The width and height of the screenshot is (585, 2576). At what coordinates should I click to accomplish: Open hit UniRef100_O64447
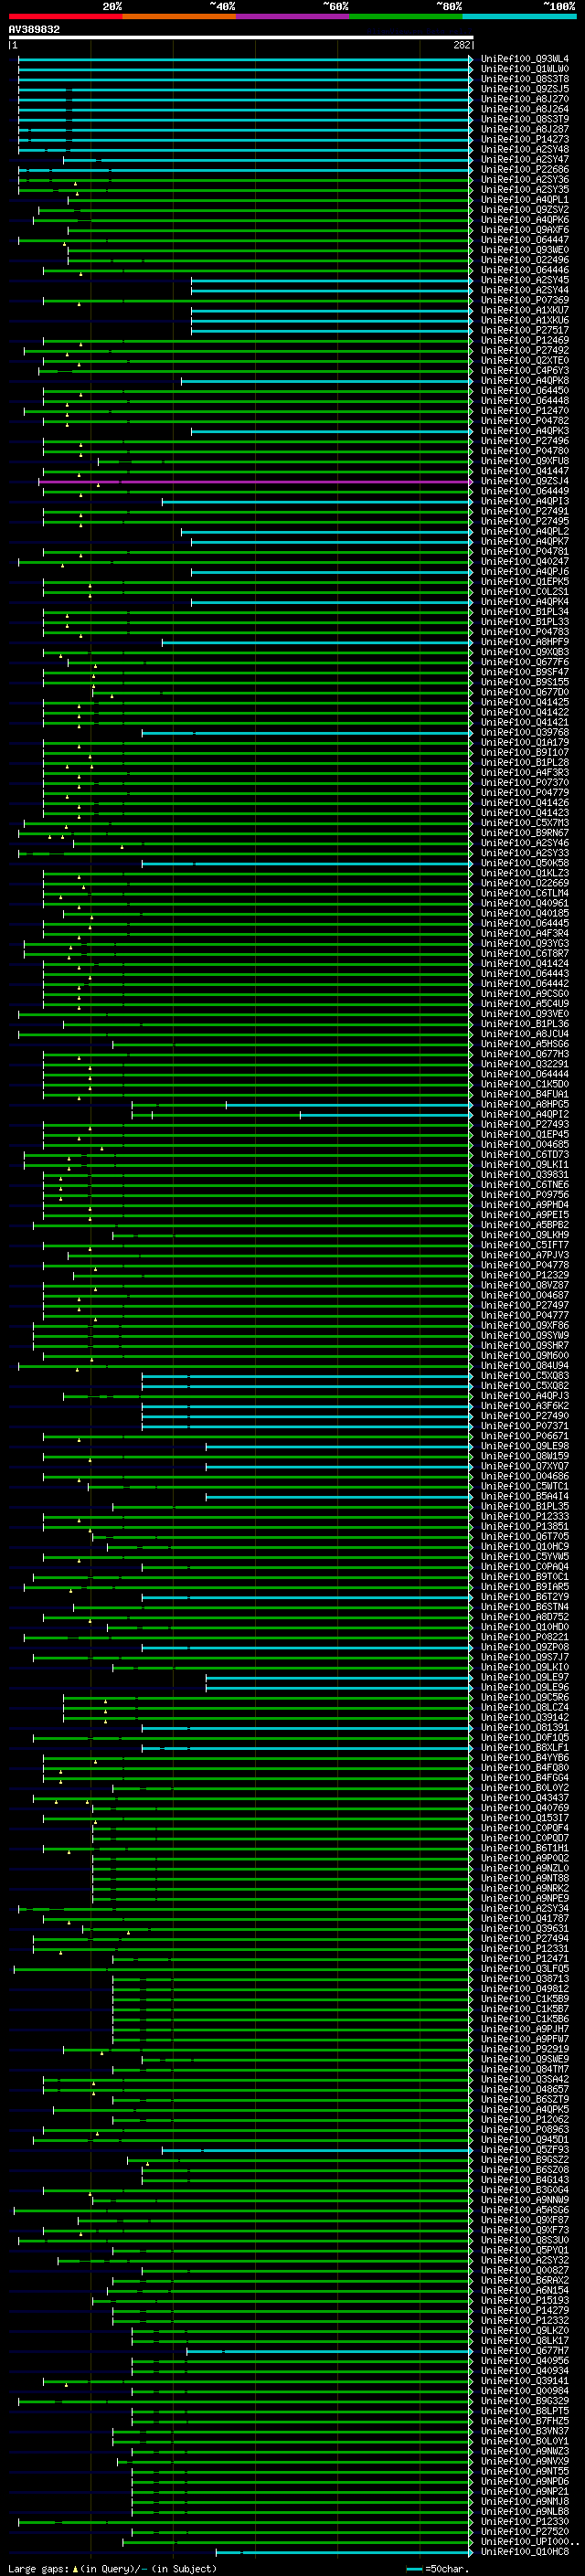coord(525,240)
